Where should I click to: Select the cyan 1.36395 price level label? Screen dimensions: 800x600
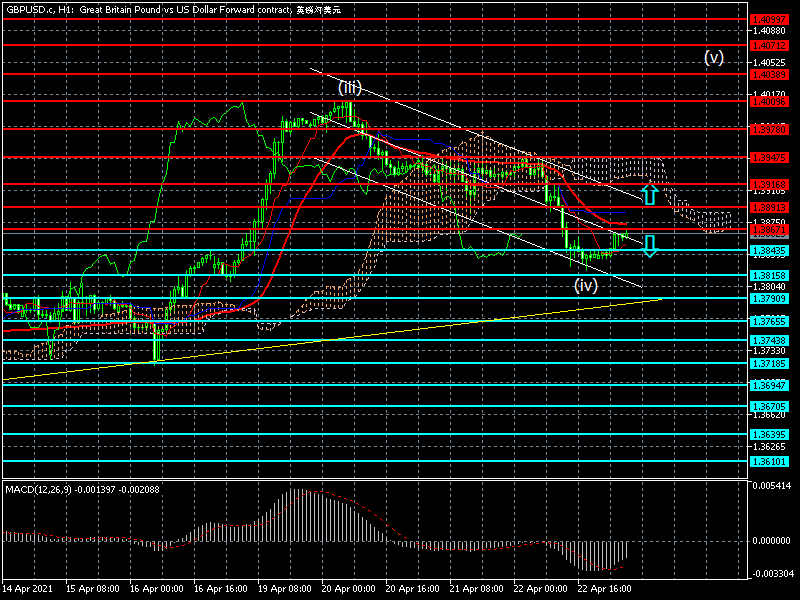pyautogui.click(x=769, y=435)
